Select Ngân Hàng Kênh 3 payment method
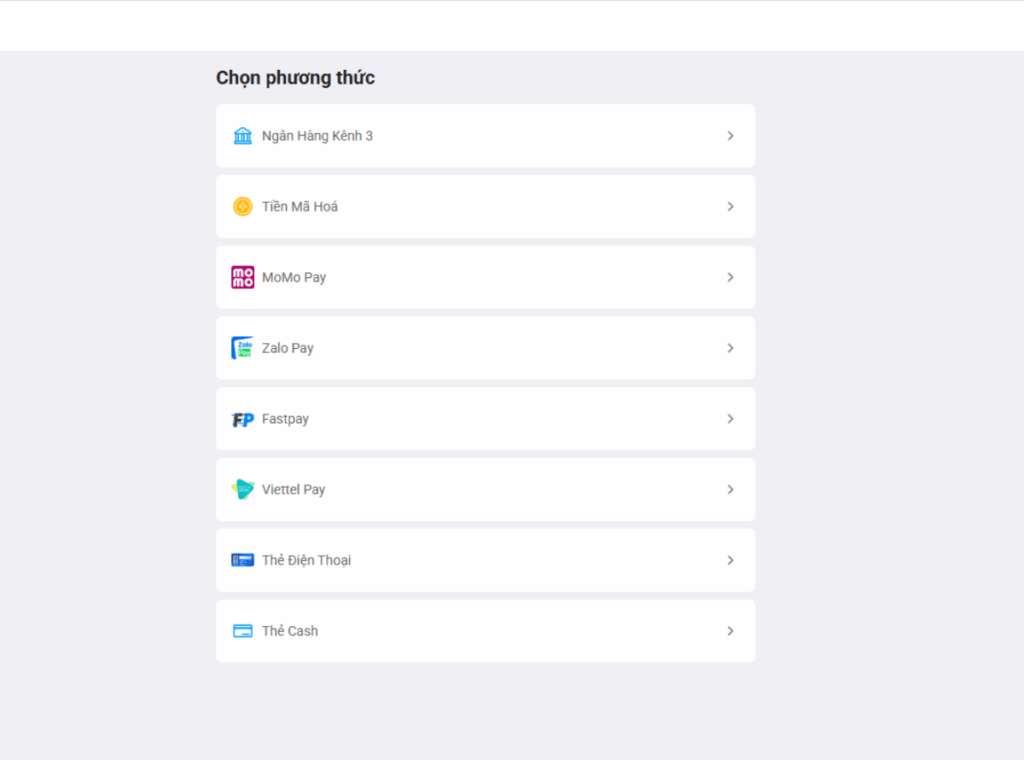Screen dimensions: 1024x760 pos(485,136)
